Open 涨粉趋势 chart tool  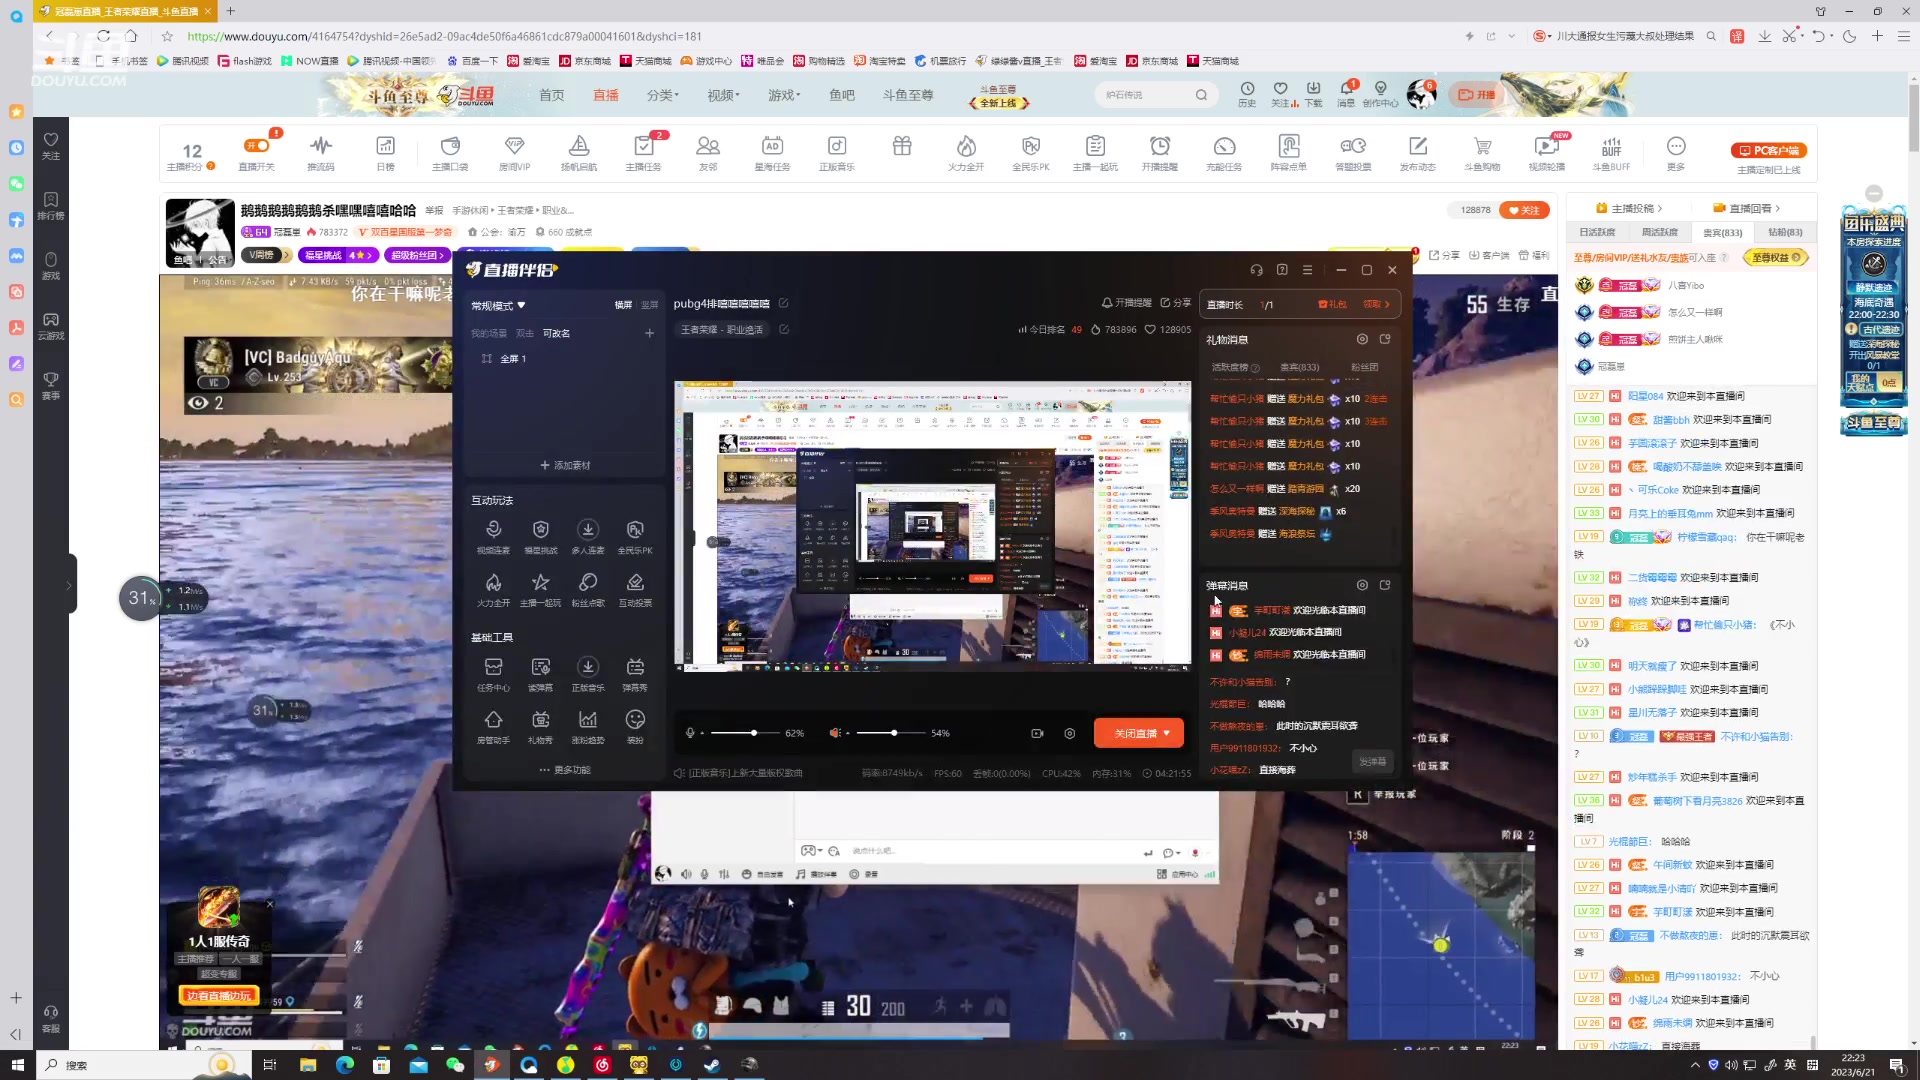click(588, 727)
